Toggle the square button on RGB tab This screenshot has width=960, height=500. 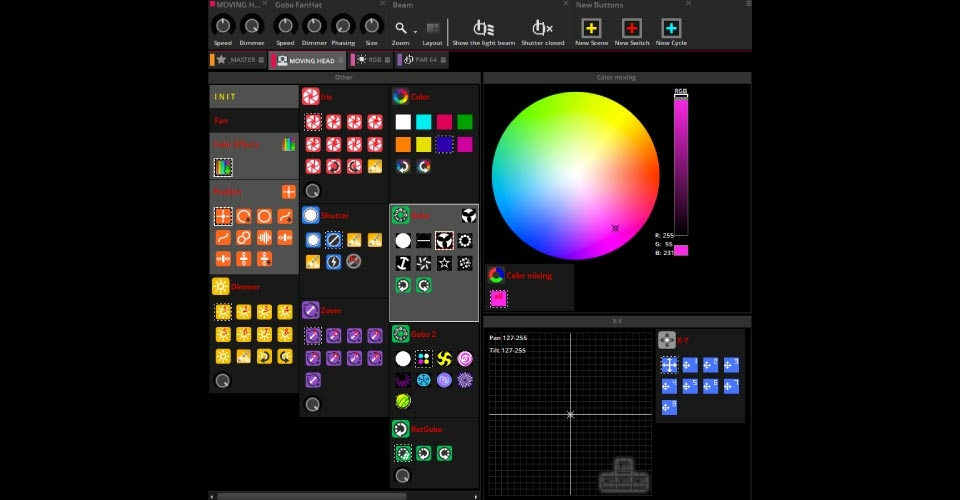point(388,61)
